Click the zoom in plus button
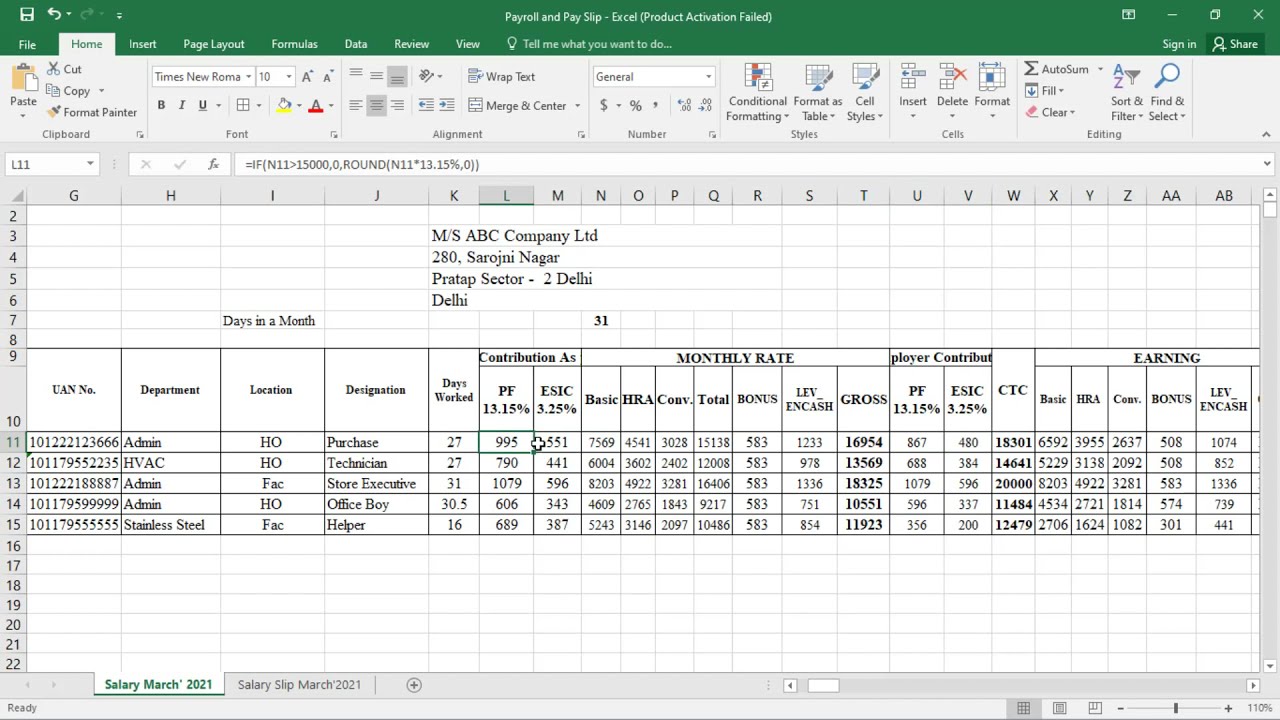 pos(1228,708)
